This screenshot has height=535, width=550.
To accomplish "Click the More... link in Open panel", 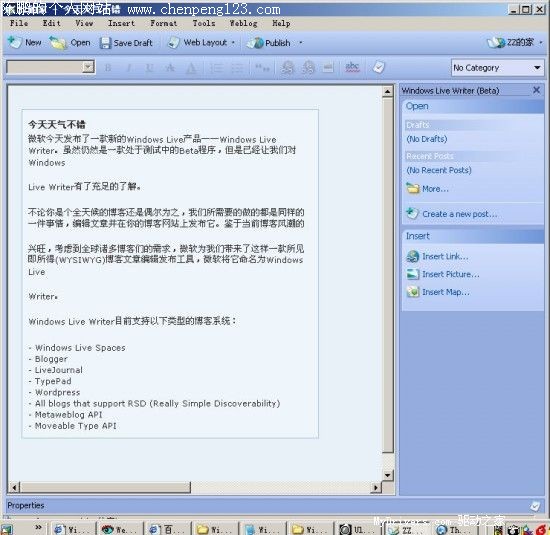I will click(435, 189).
